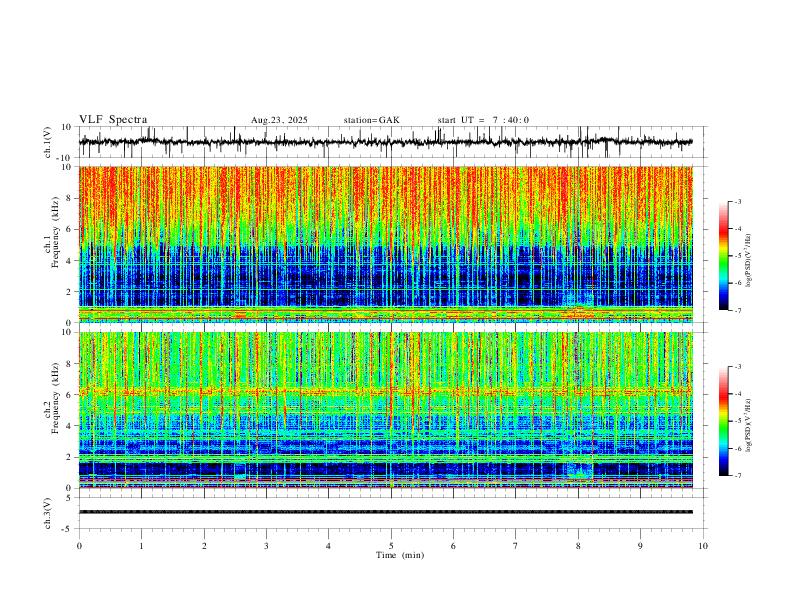
Task: Click the ch.2 spectrogram panel
Action: pyautogui.click(x=386, y=410)
